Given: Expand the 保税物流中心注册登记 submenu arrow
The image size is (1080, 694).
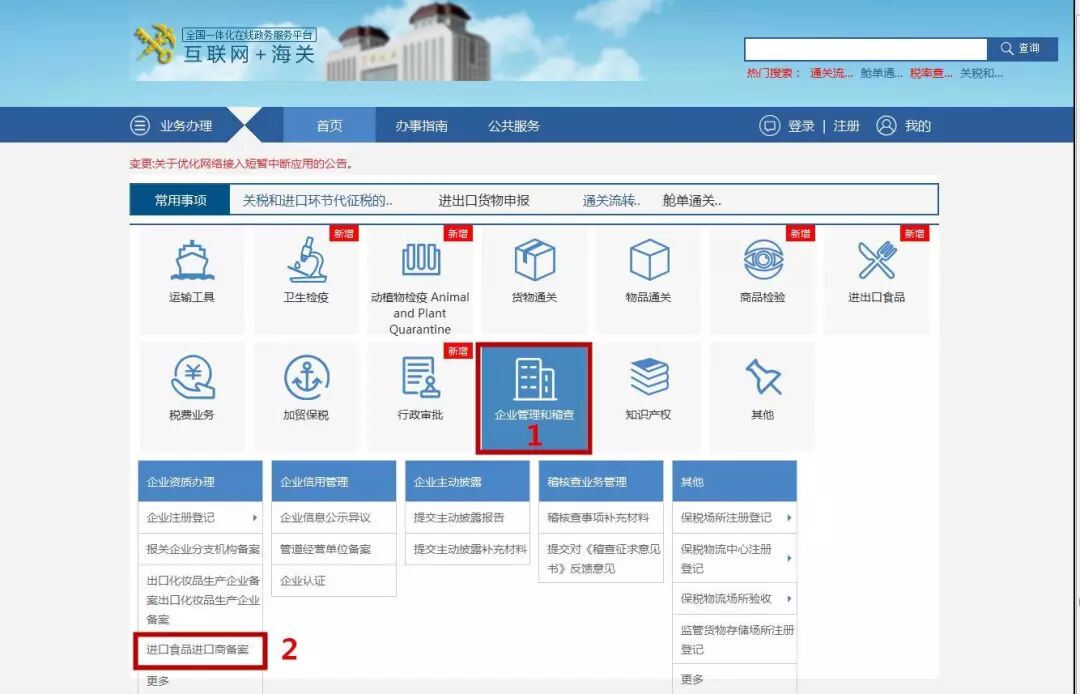Looking at the screenshot, I should click(789, 558).
